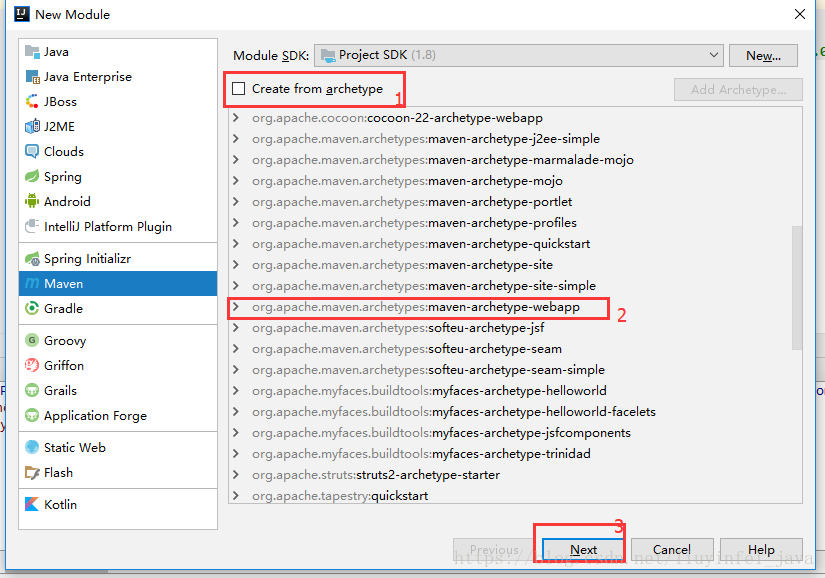Click the Spring Initializr icon

pos(32,258)
